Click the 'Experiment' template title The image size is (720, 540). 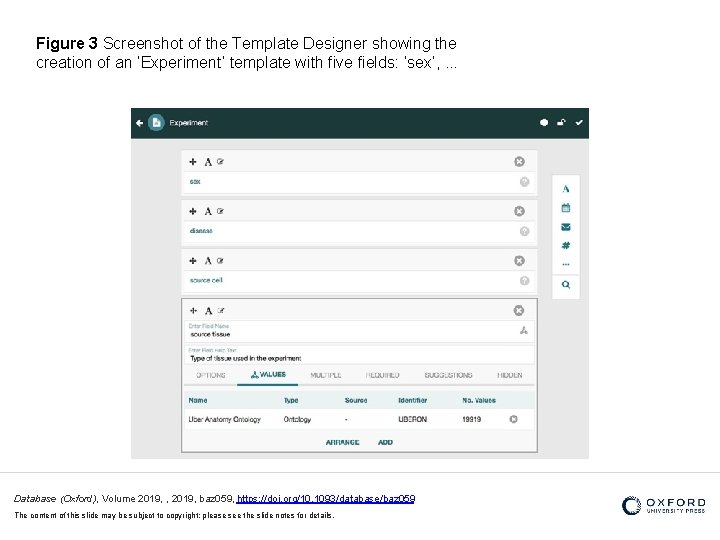[x=188, y=123]
